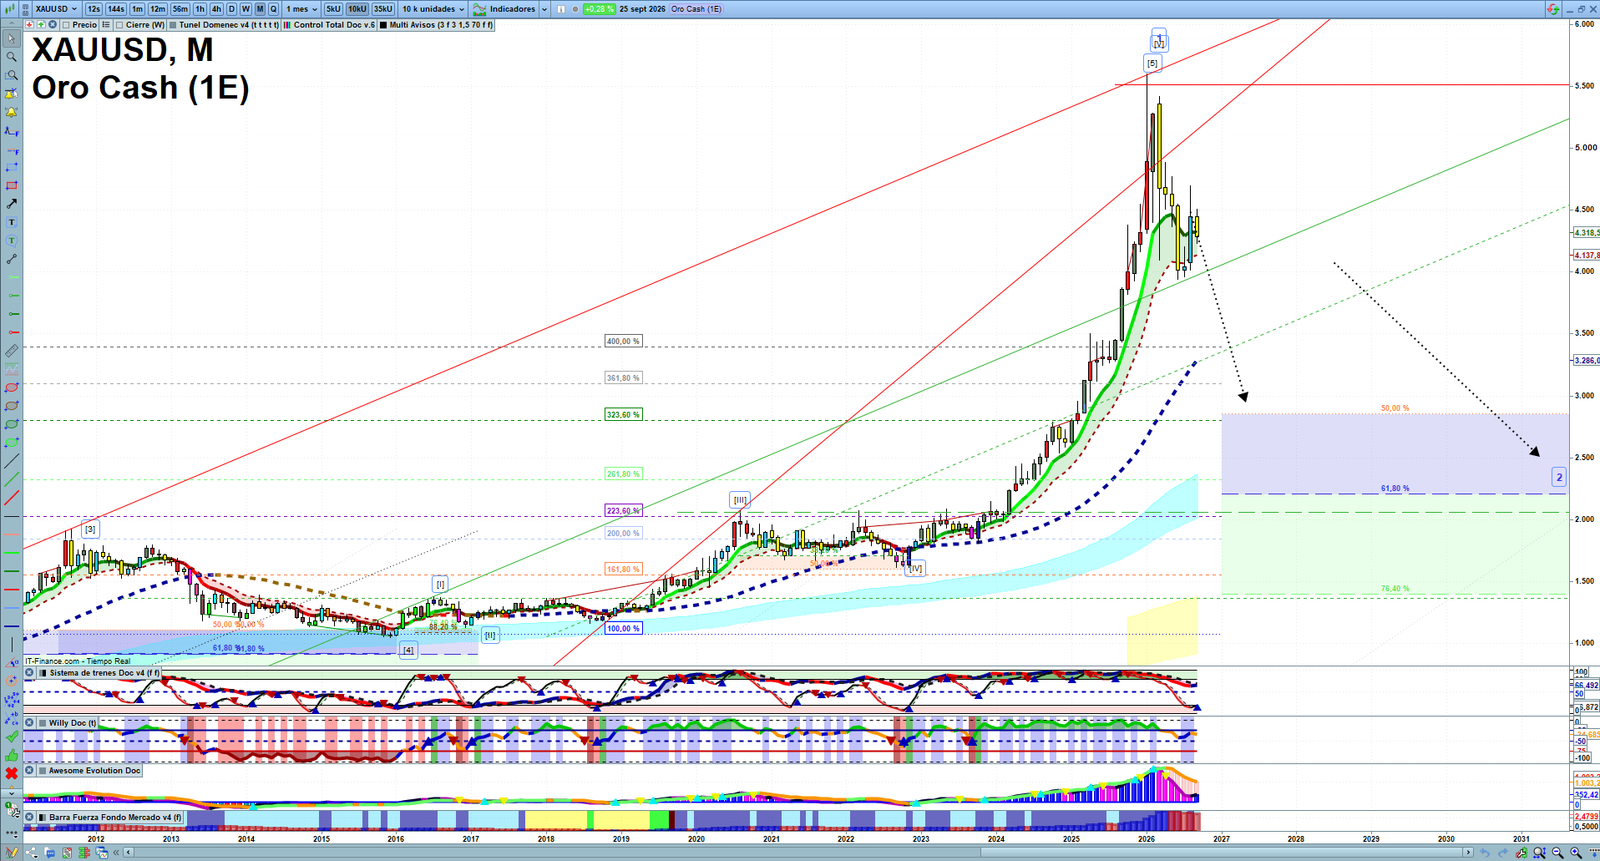Click the +0,28 % change indicator
Viewport: 1600px width, 861px height.
[x=599, y=9]
